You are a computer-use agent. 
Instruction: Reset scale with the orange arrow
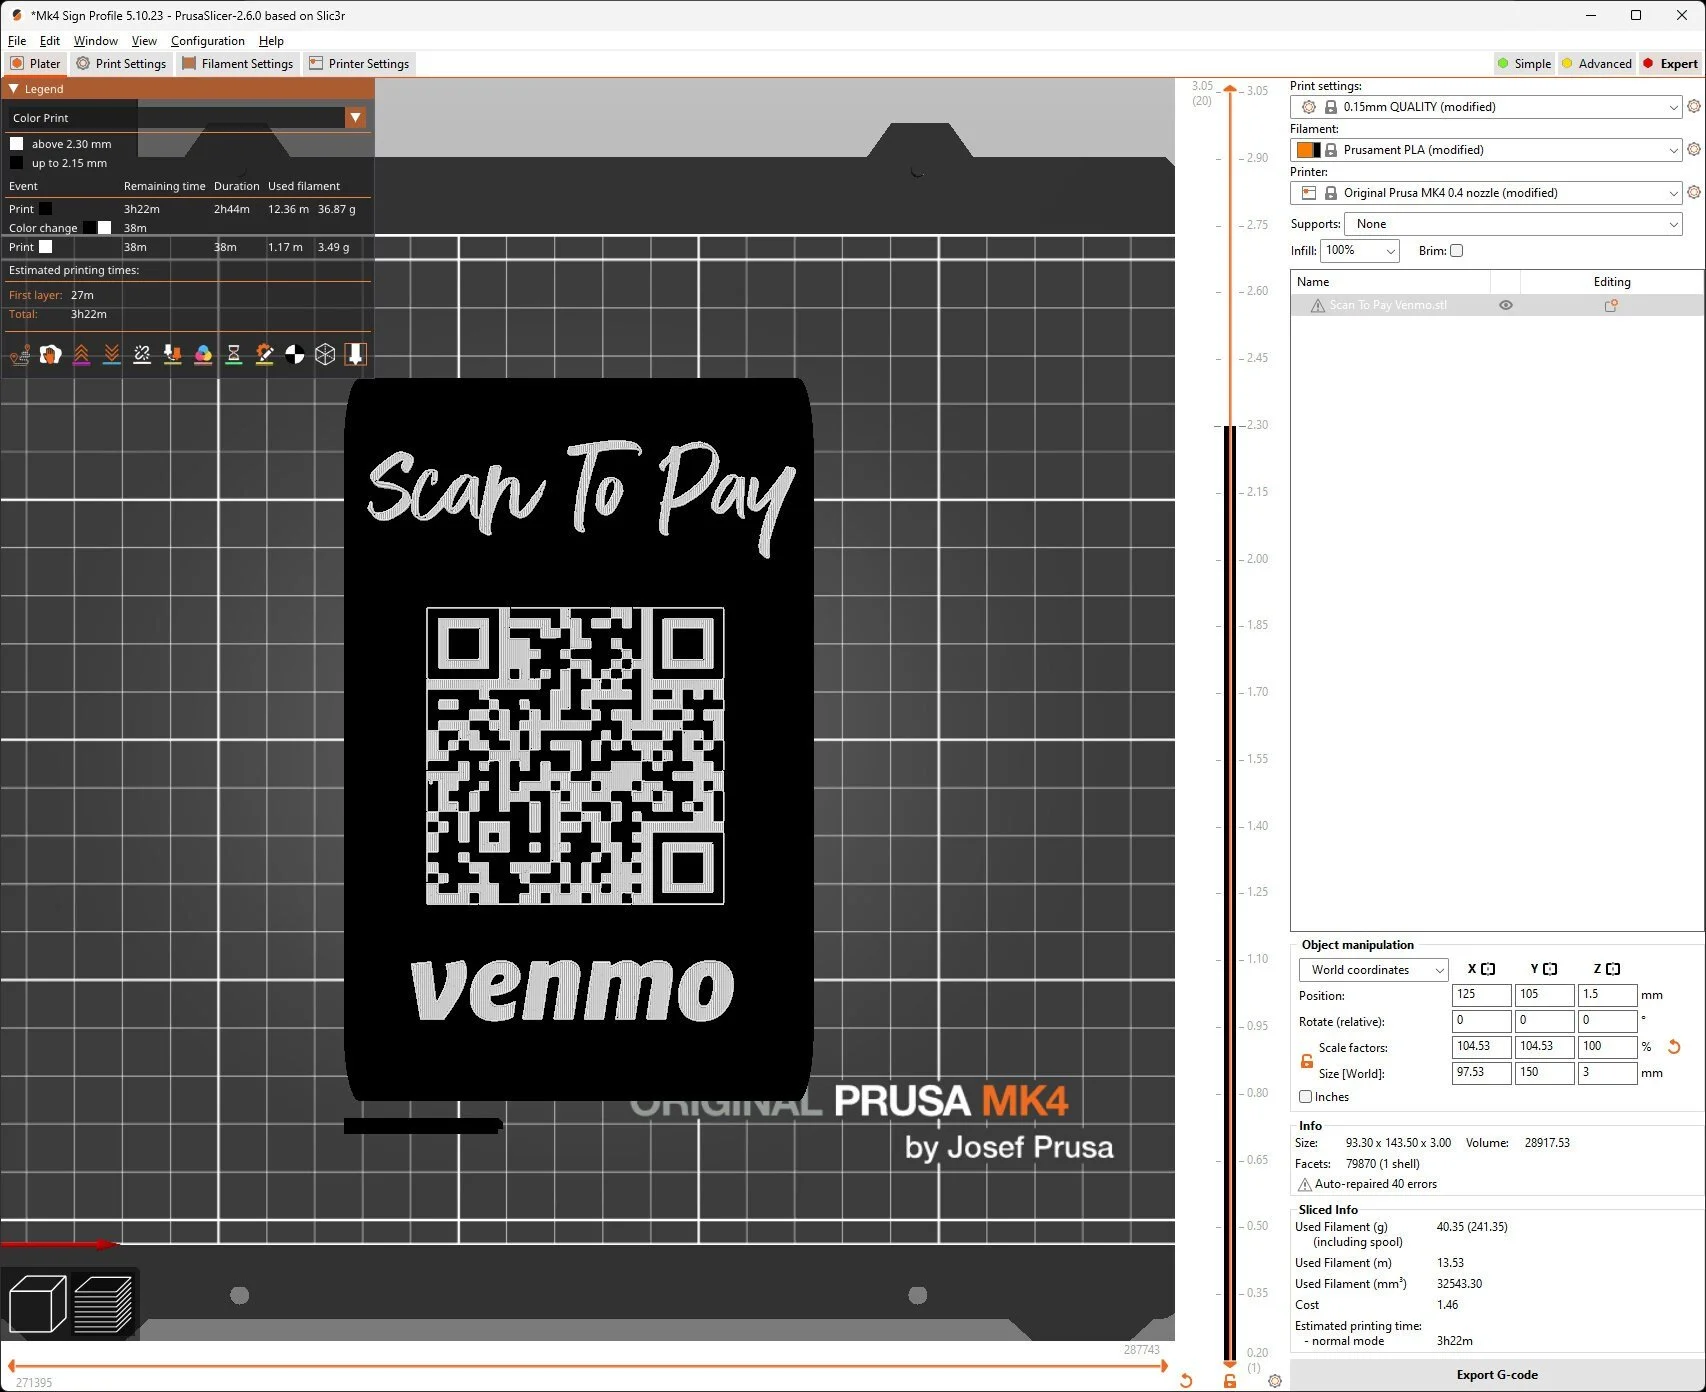coord(1674,1047)
